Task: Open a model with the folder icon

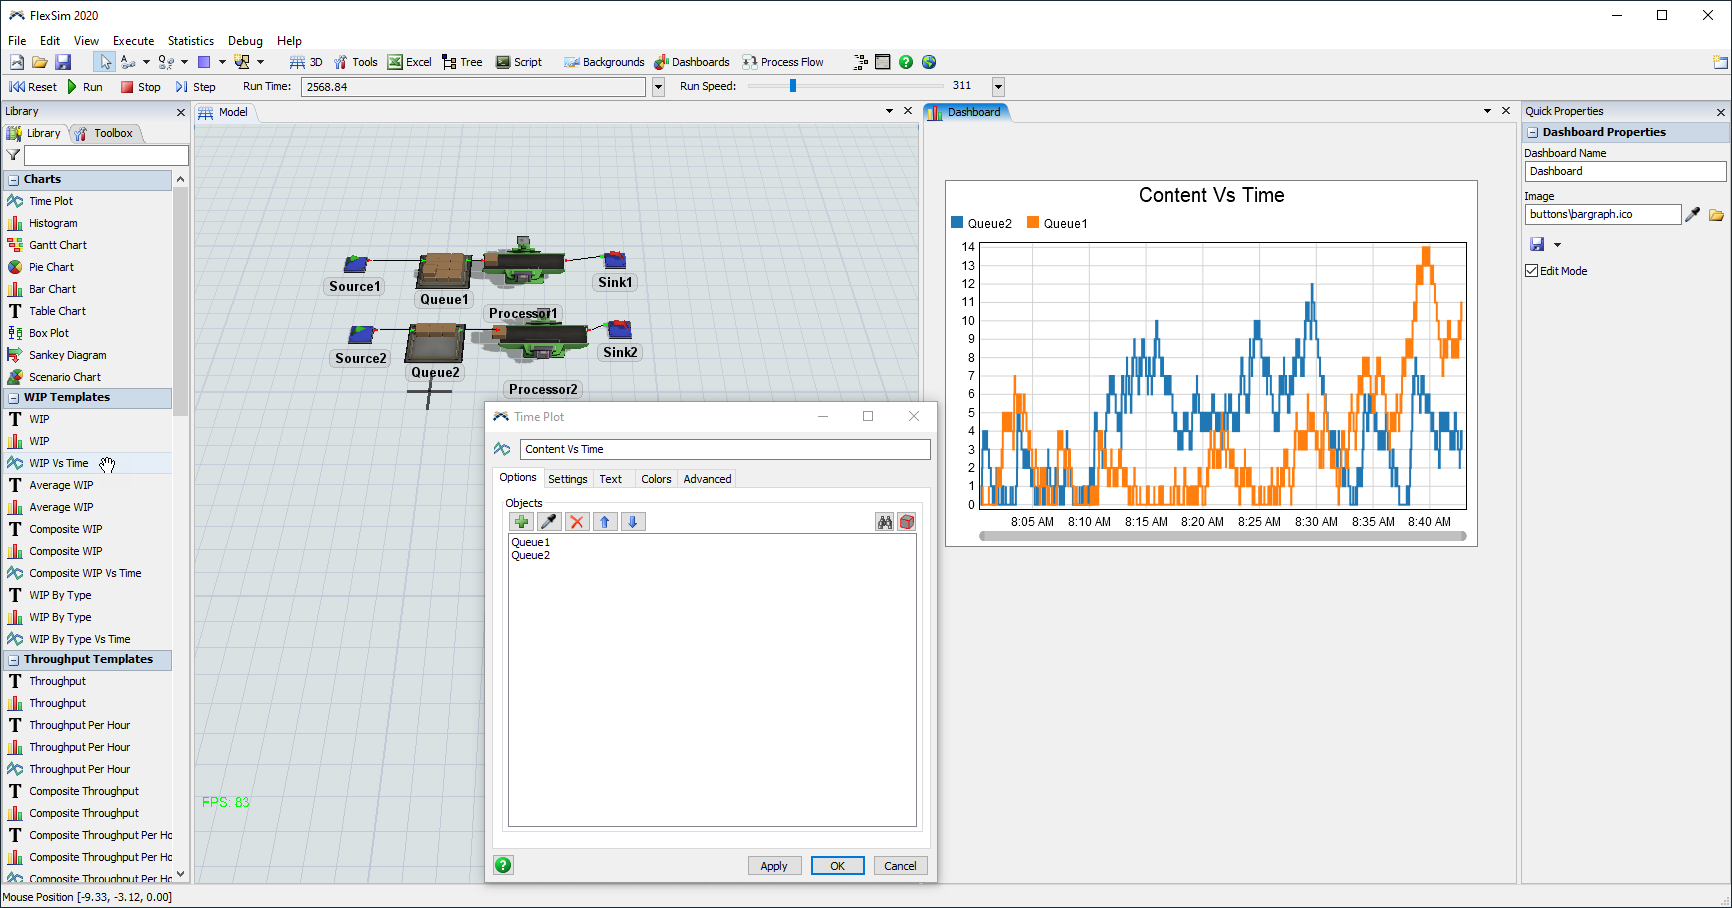Action: pos(39,62)
